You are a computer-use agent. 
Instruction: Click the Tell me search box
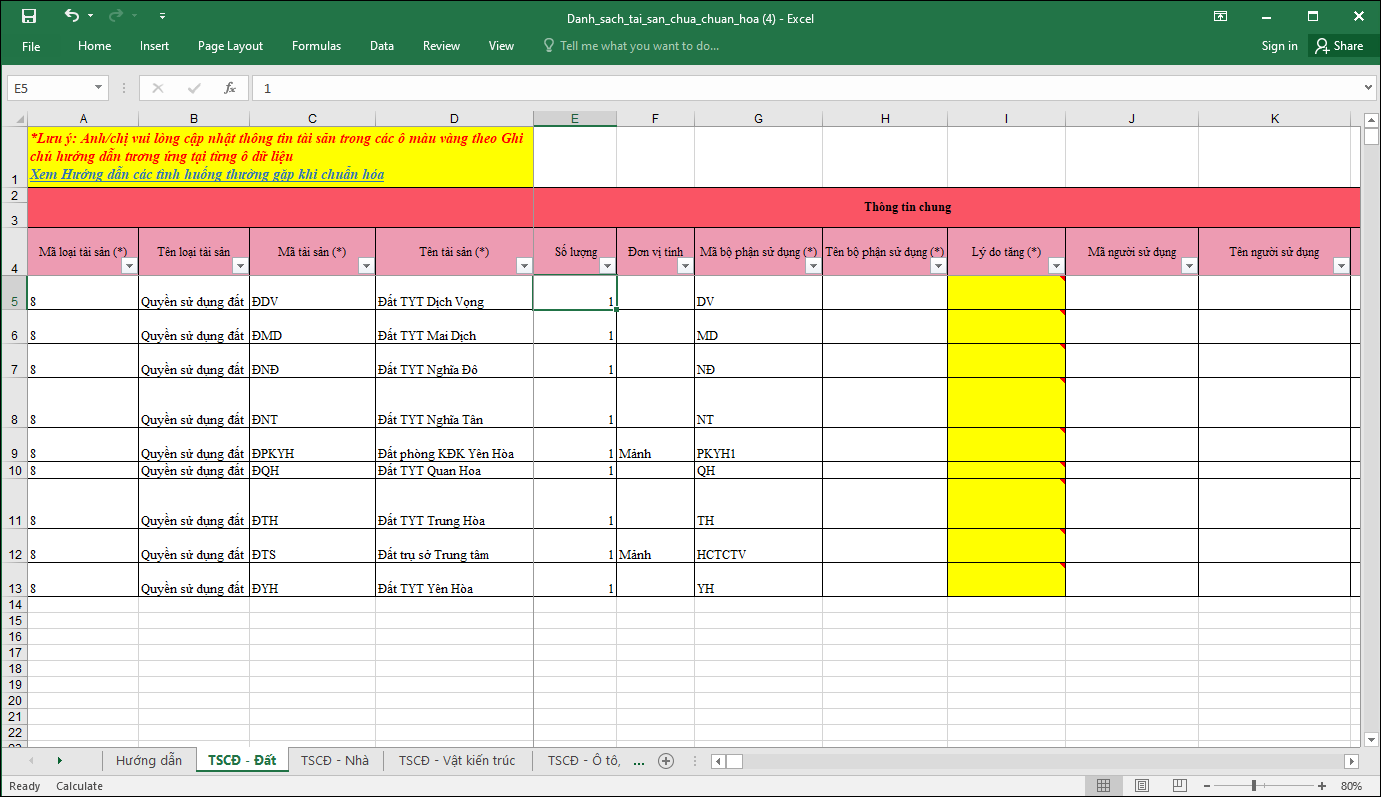click(x=639, y=46)
